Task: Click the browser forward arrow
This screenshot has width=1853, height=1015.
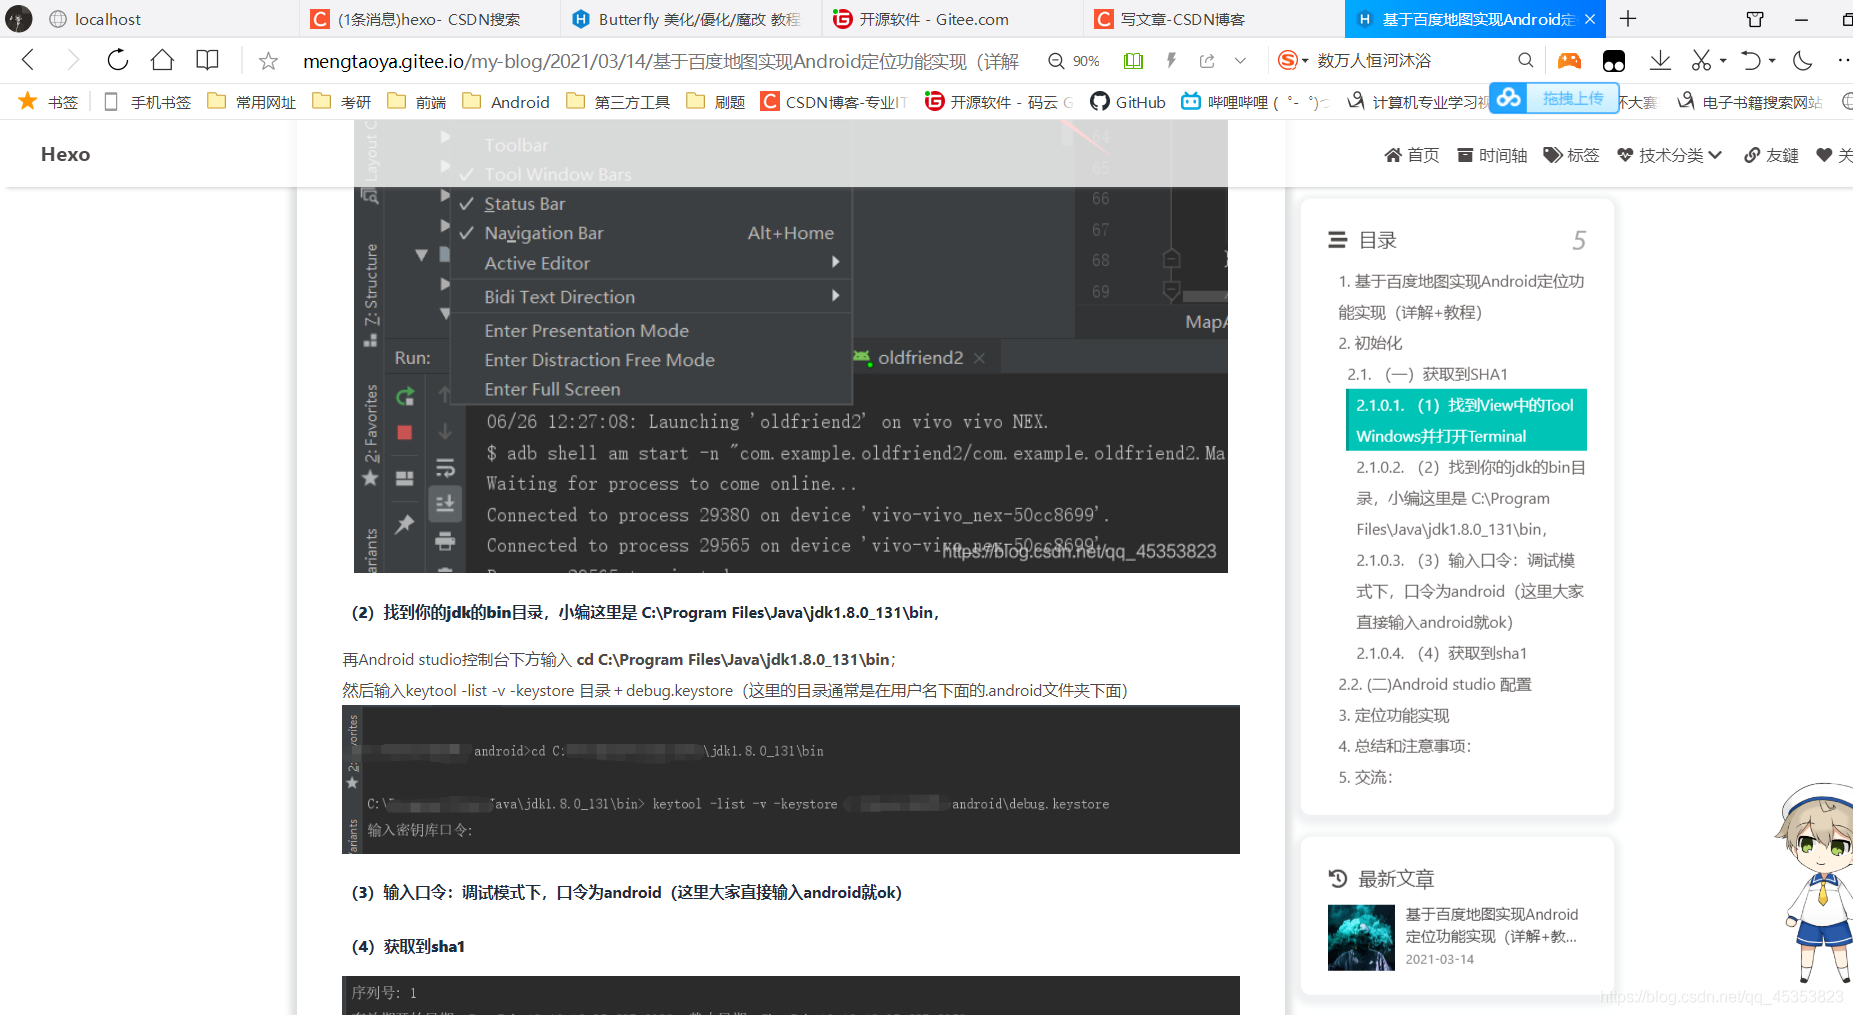Action: tap(72, 60)
